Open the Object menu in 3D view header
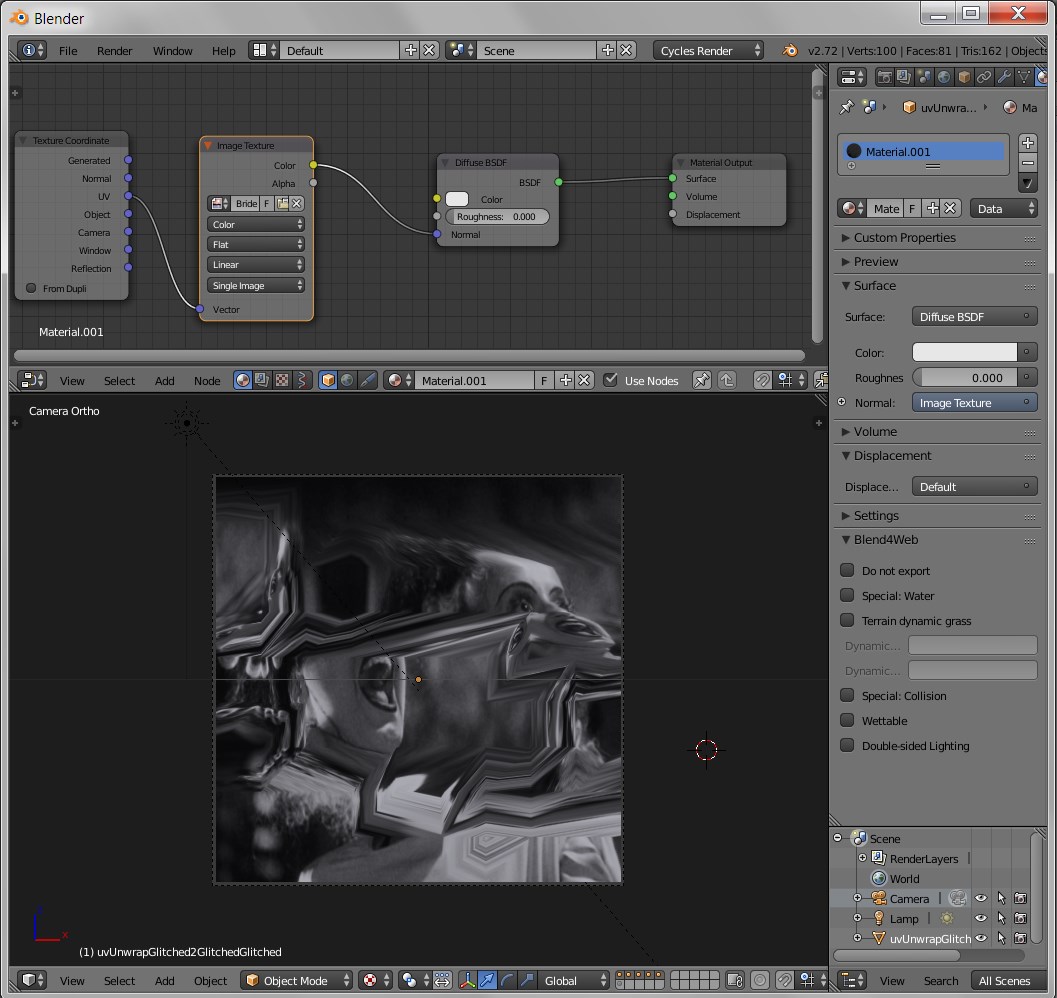This screenshot has height=998, width=1057. click(x=210, y=980)
